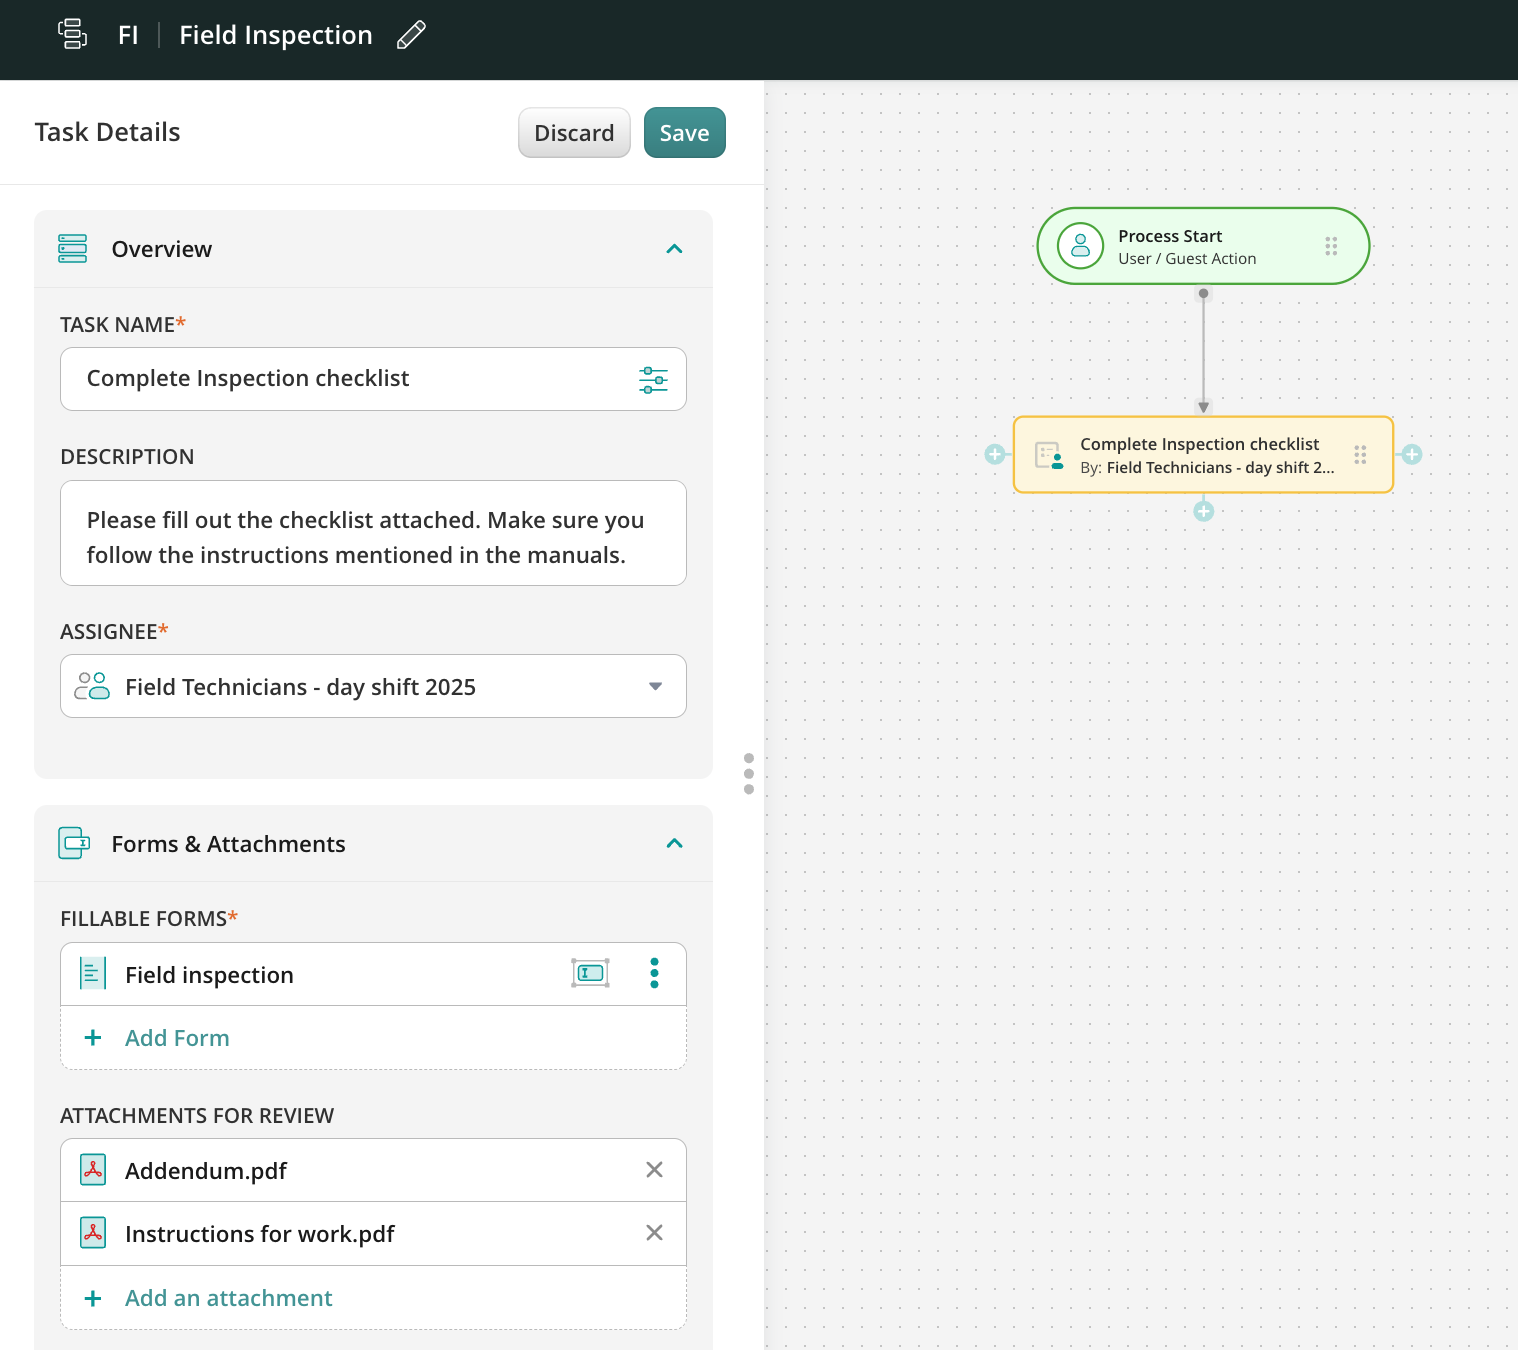
Task: Collapse the Forms & Attachments section
Action: click(x=674, y=844)
